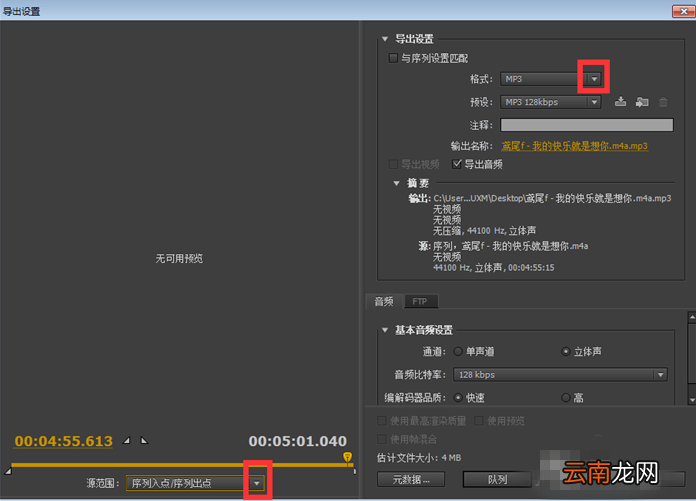Click the set in point triangle icon
The height and width of the screenshot is (501, 696).
(127, 441)
